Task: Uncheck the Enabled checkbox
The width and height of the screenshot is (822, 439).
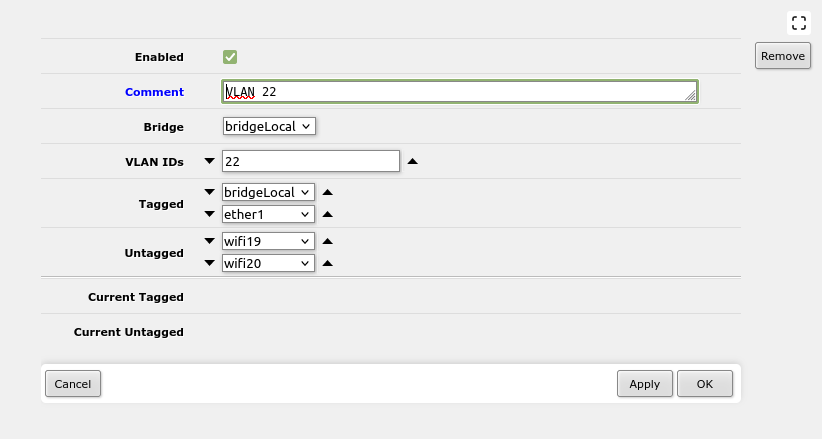Action: 230,57
